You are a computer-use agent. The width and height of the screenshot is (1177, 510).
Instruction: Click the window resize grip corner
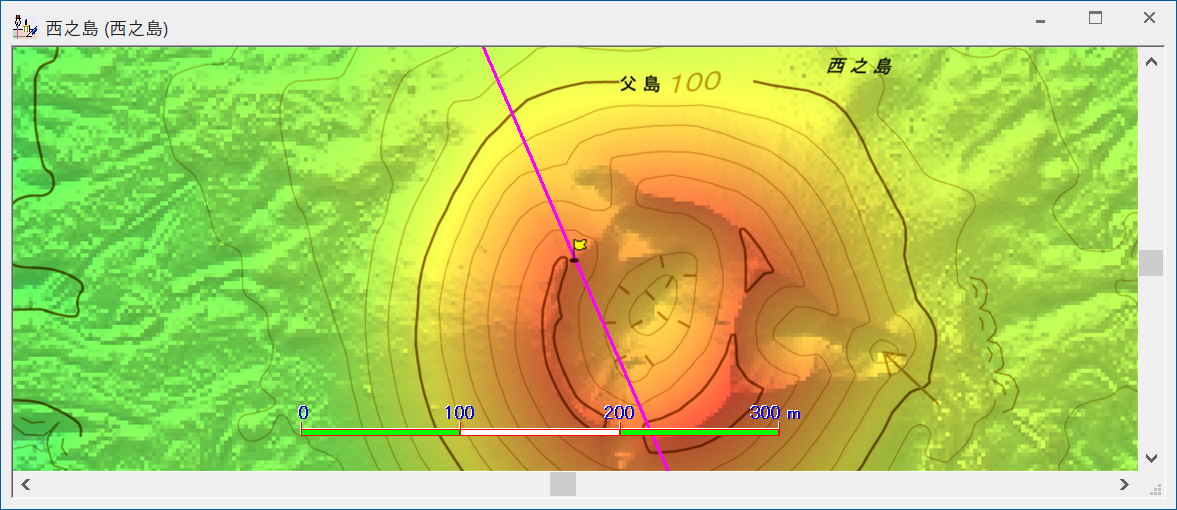click(1156, 490)
